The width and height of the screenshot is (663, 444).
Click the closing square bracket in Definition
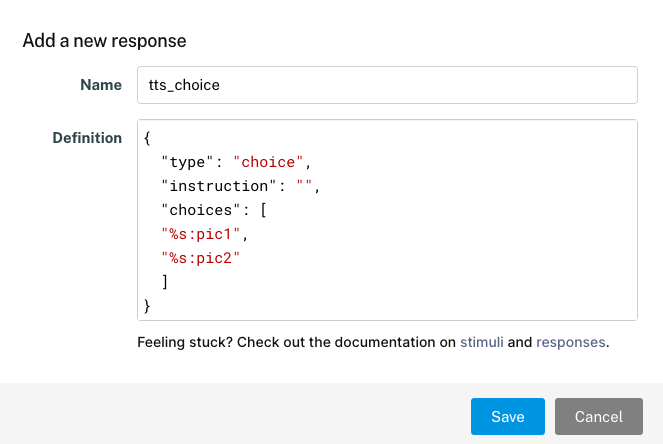(165, 282)
